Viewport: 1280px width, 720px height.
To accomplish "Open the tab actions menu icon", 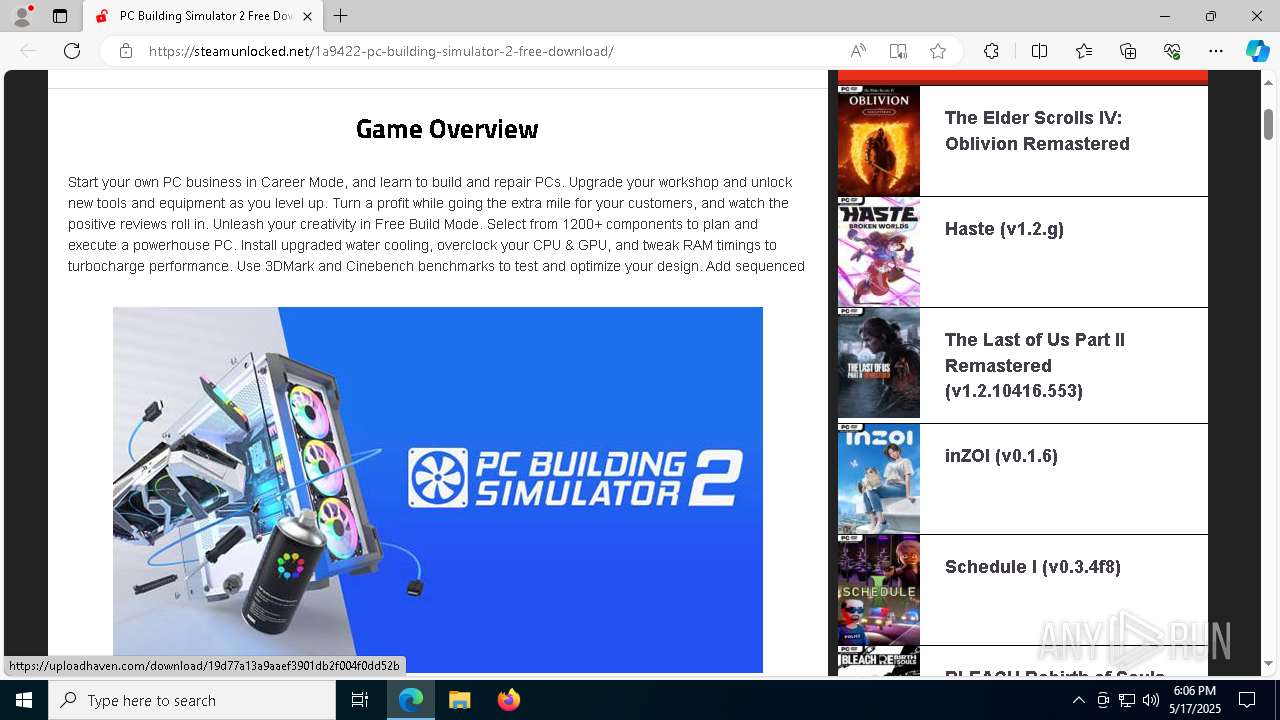I will pyautogui.click(x=60, y=16).
